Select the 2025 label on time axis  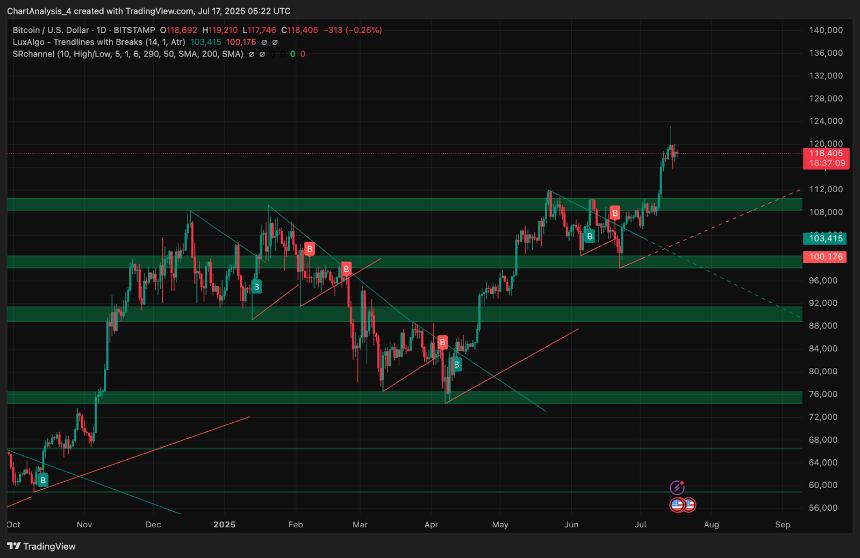(224, 524)
